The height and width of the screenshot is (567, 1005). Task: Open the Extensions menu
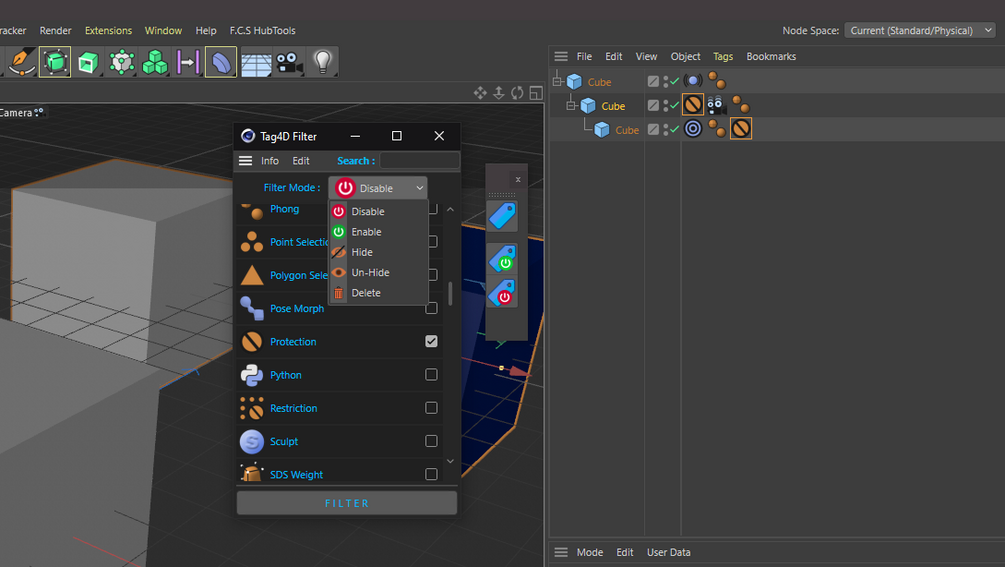[x=108, y=30]
